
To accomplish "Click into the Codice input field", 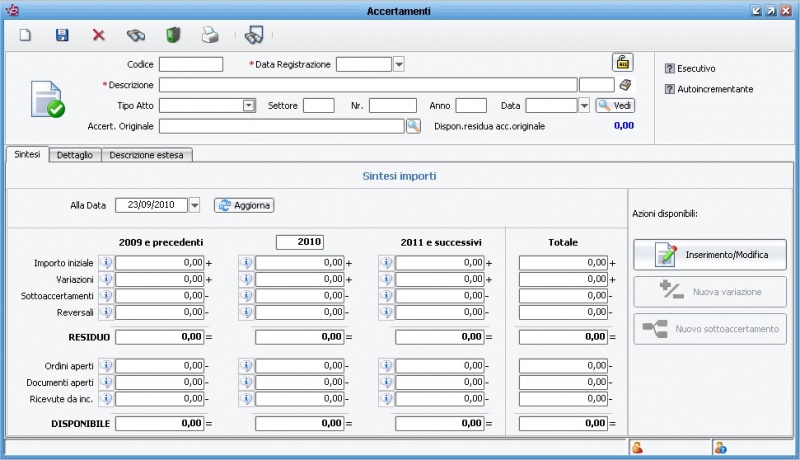I will click(191, 65).
